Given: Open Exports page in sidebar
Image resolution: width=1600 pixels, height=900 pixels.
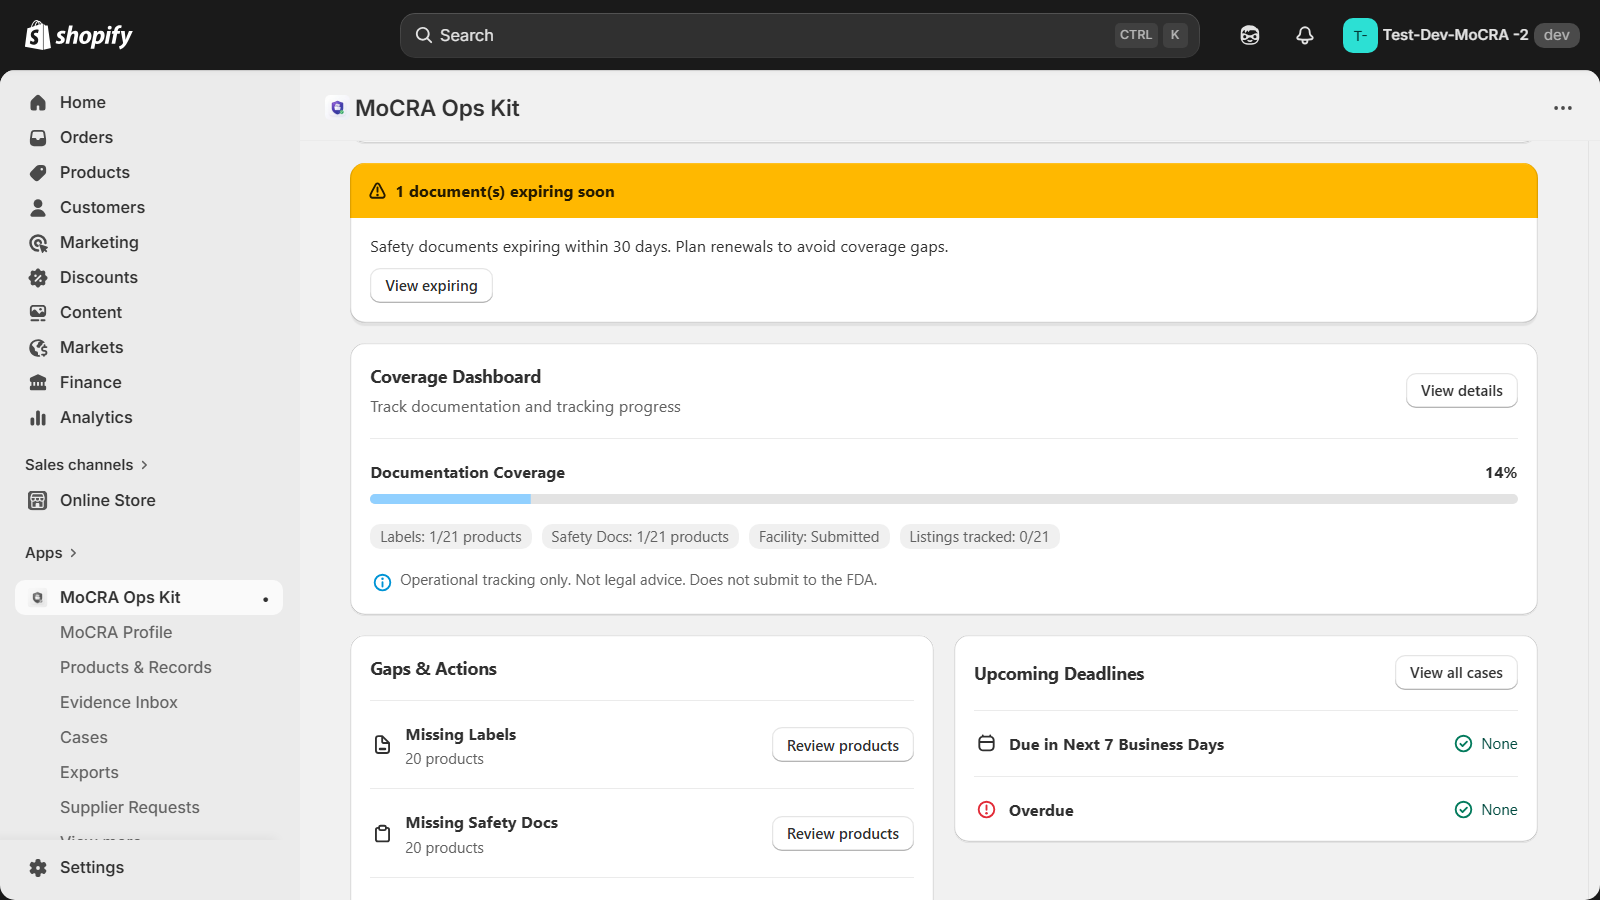Looking at the screenshot, I should [89, 772].
